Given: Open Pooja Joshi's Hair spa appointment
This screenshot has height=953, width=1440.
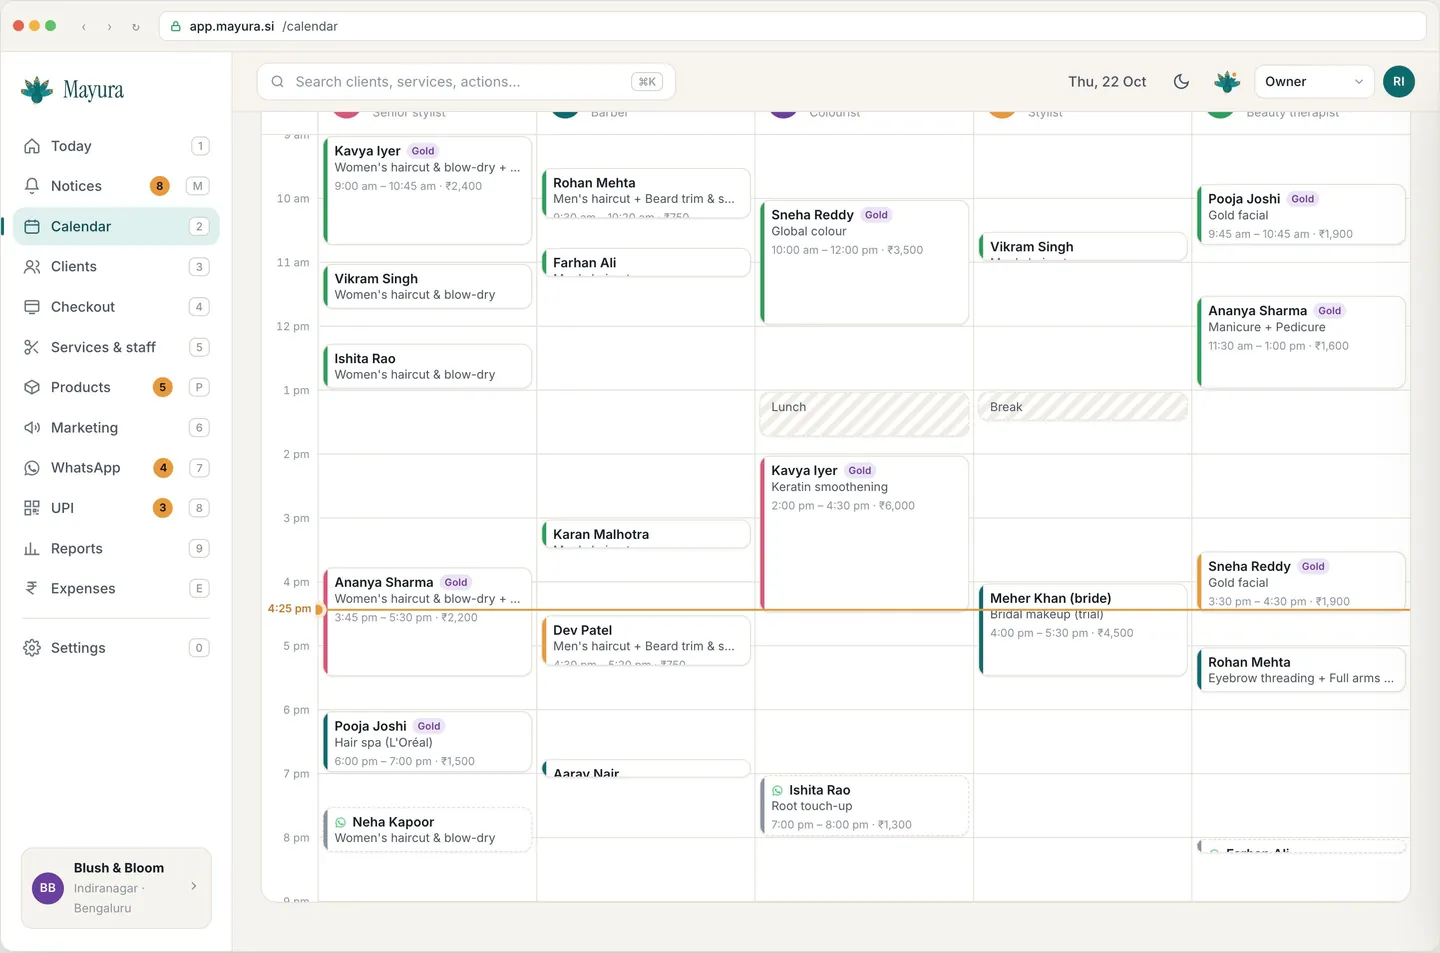Looking at the screenshot, I should (428, 742).
